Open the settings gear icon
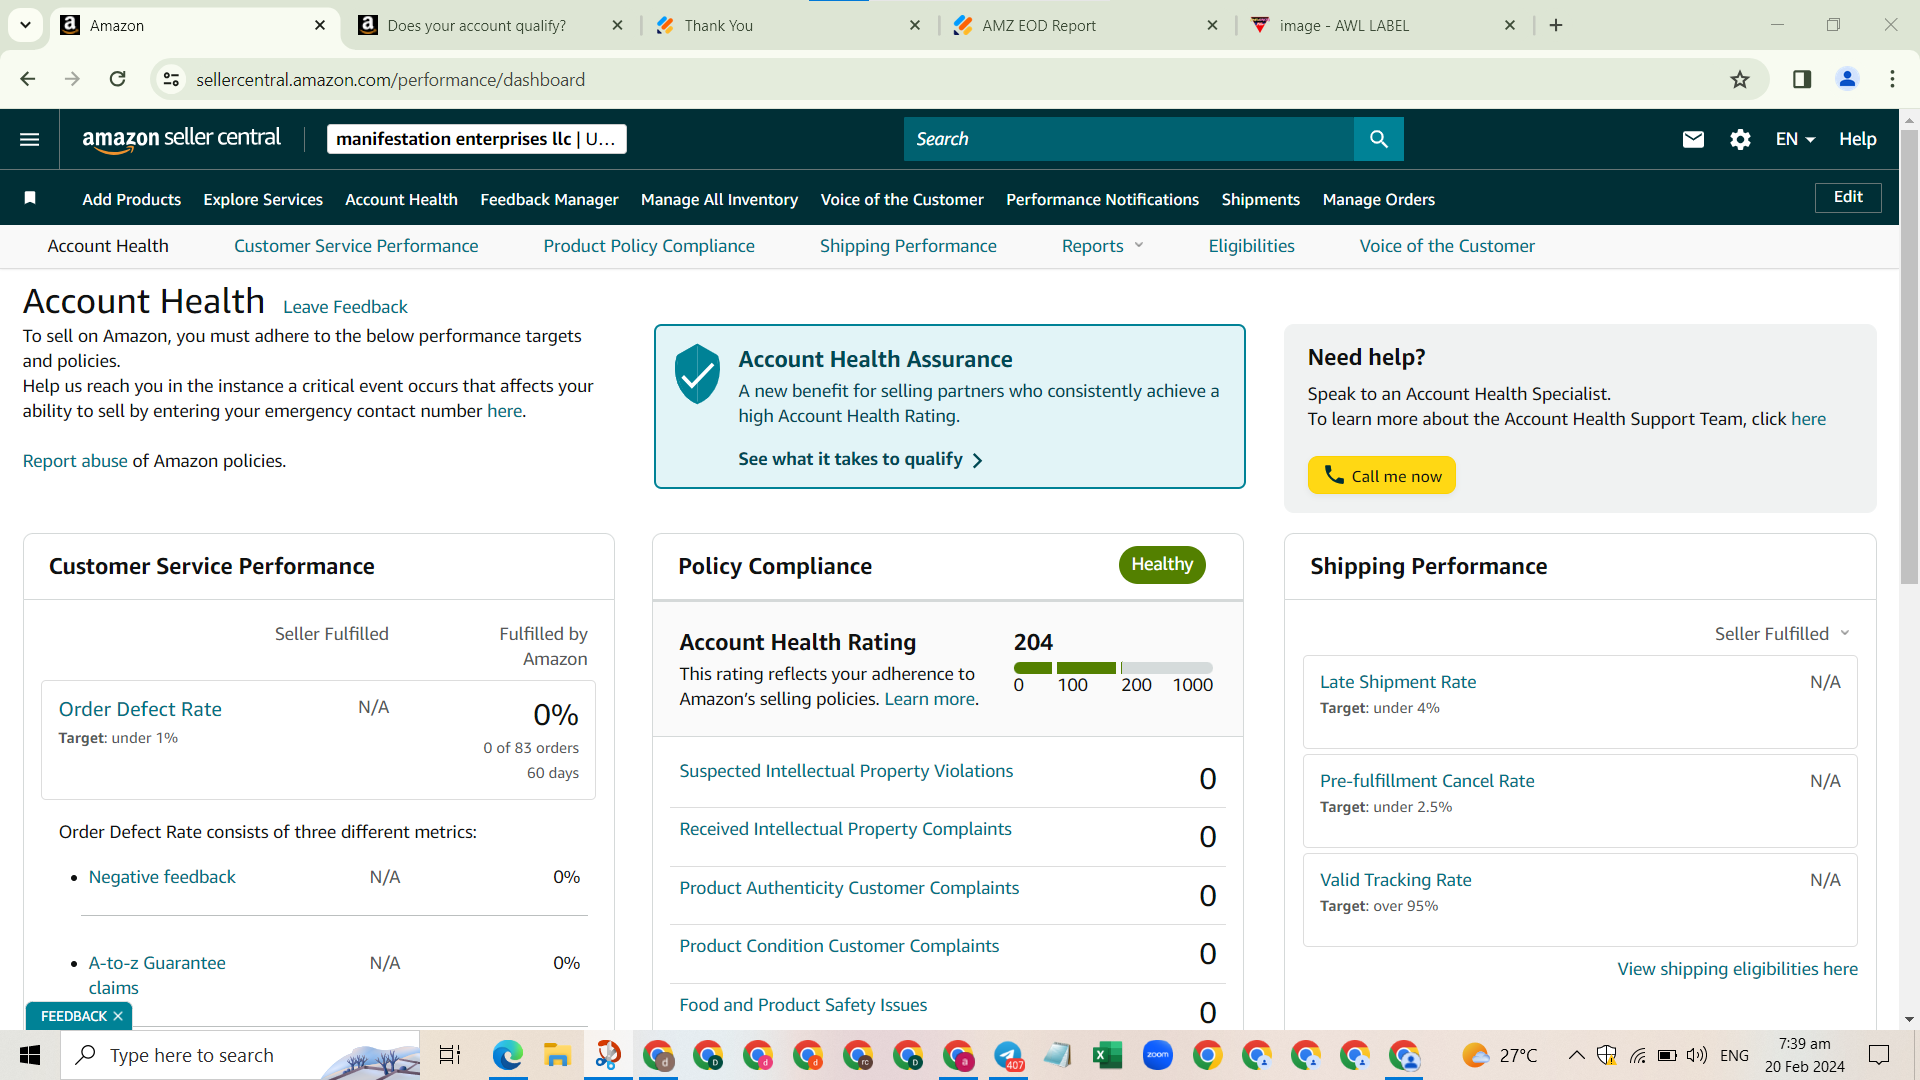 click(1740, 139)
